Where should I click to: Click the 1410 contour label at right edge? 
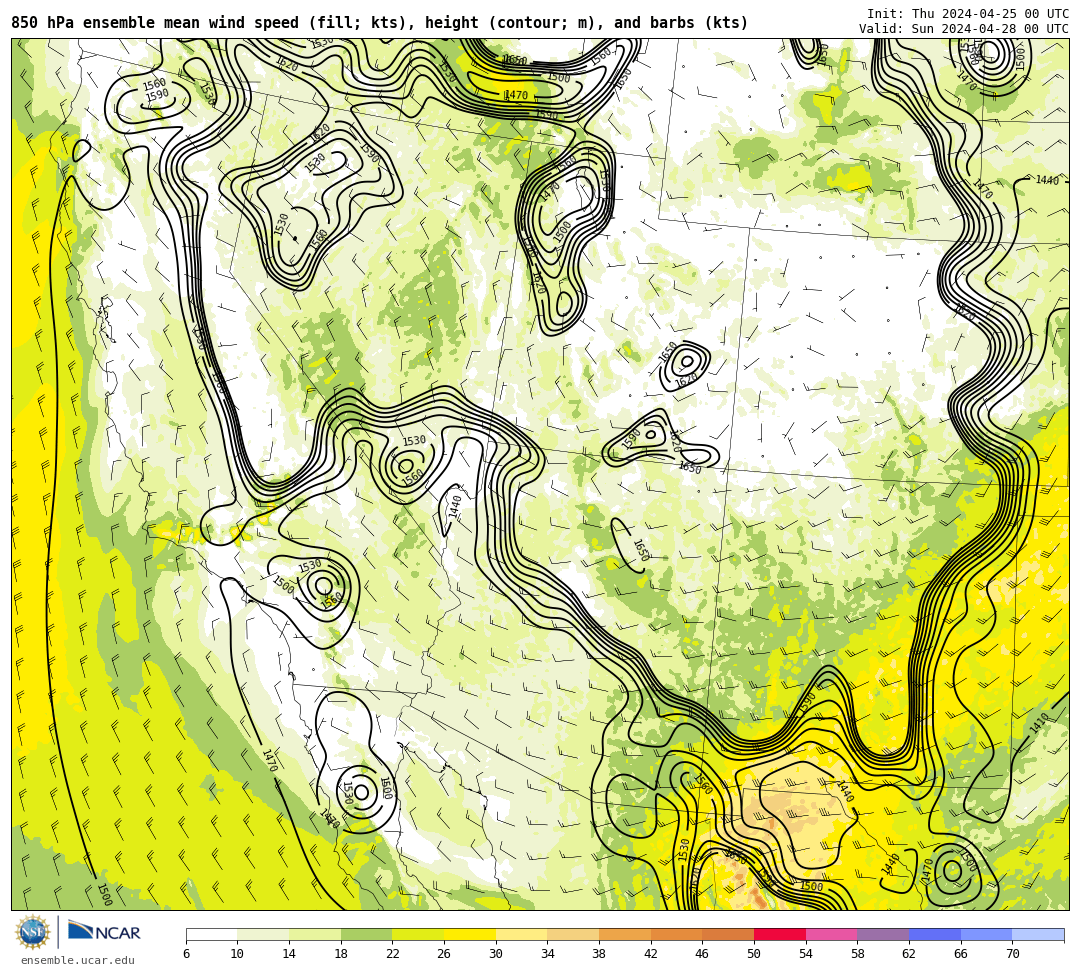(x=1039, y=723)
